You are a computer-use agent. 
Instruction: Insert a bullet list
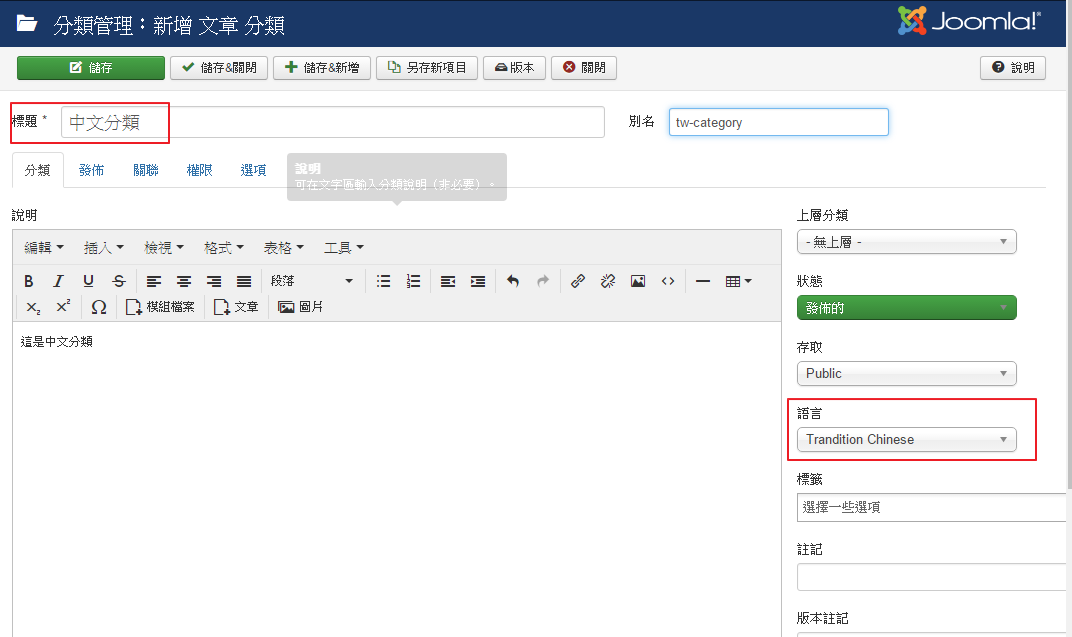click(383, 282)
